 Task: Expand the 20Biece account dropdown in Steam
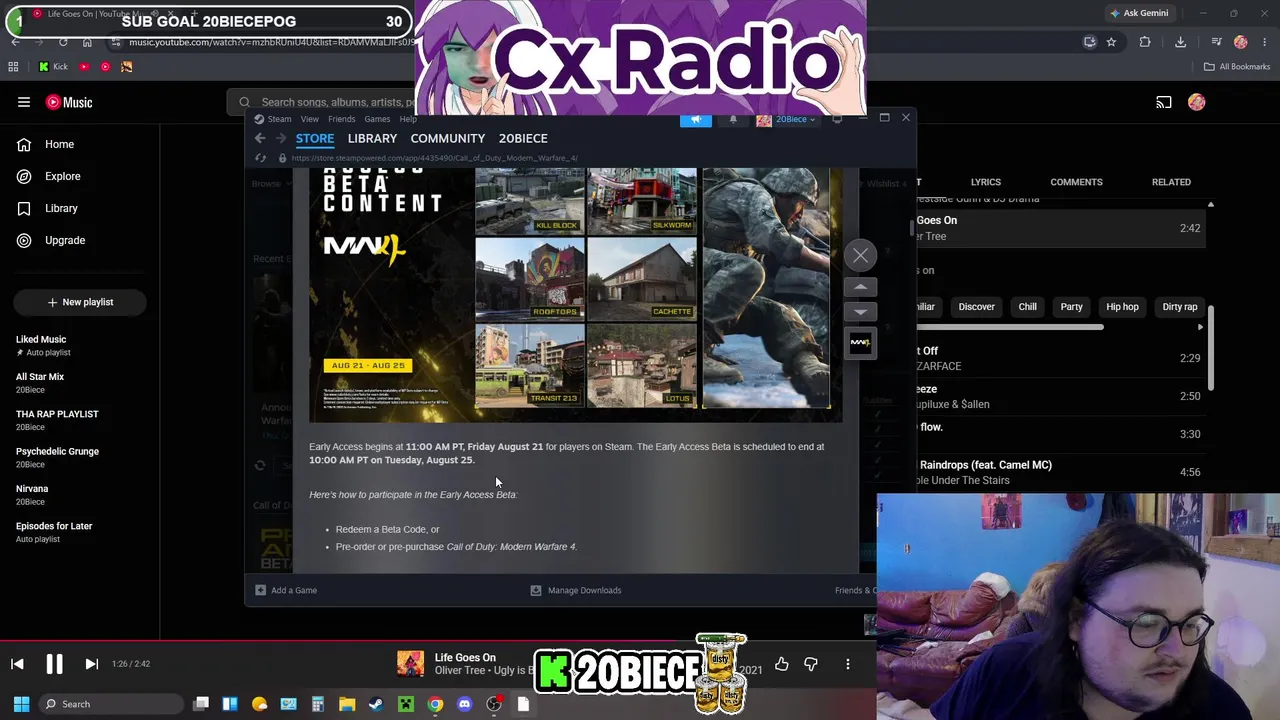click(x=786, y=119)
